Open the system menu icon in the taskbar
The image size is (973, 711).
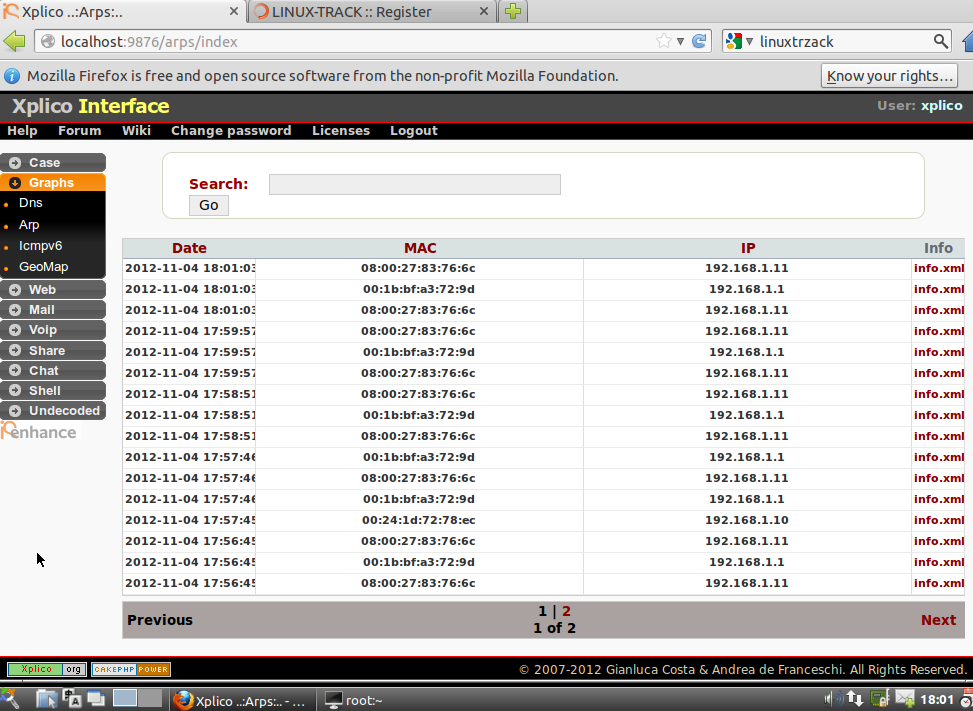pos(10,700)
